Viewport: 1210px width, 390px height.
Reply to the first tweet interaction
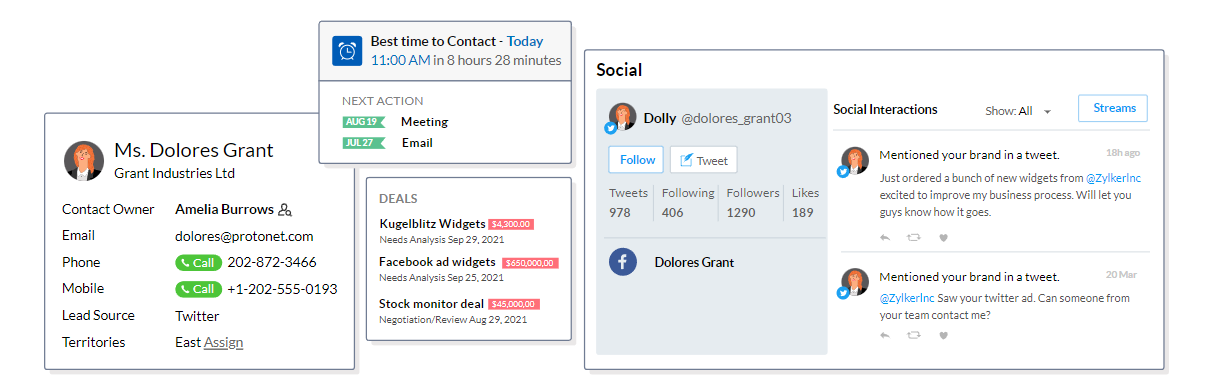(x=884, y=238)
